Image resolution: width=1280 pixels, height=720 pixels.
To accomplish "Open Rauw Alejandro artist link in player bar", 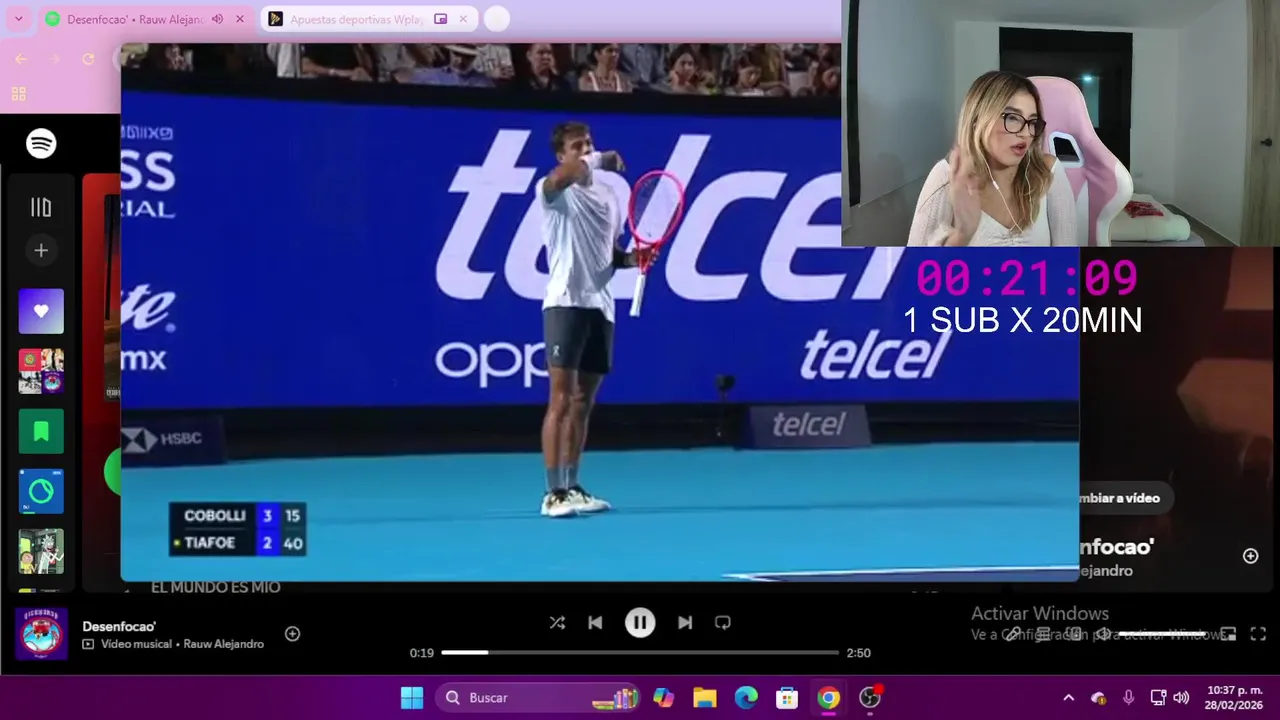I will click(x=224, y=644).
